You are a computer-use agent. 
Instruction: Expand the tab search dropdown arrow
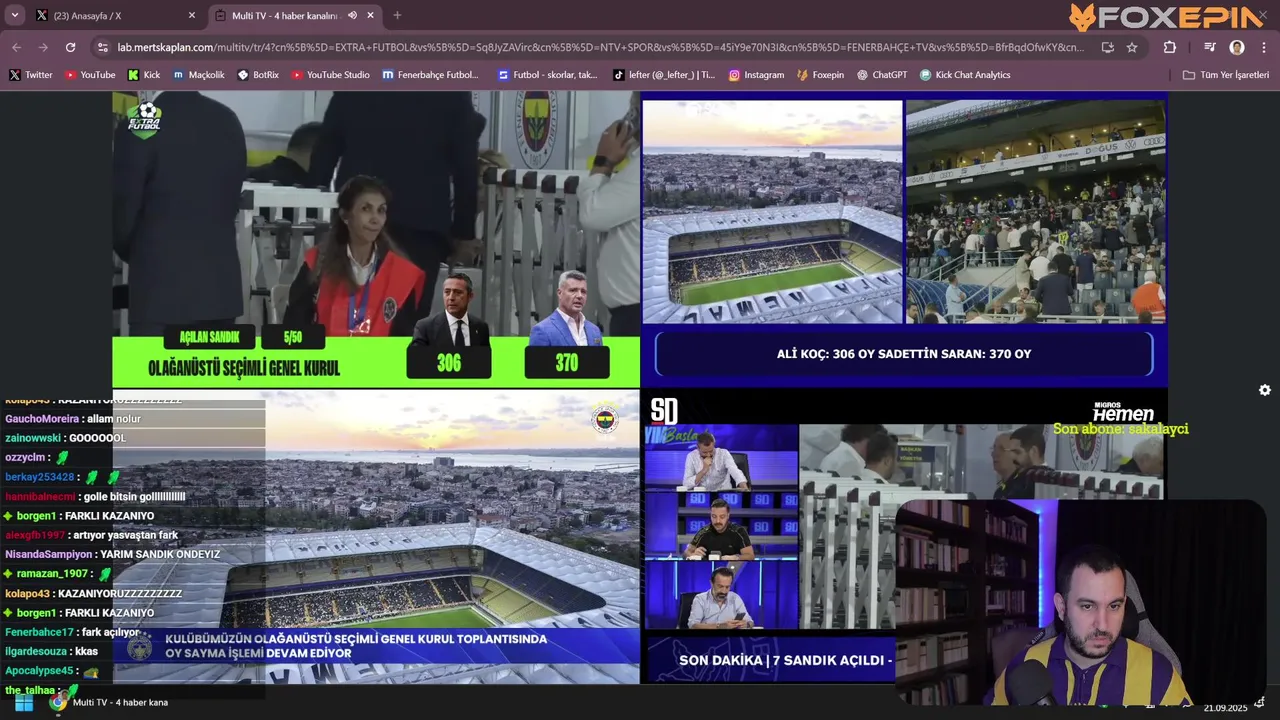tap(14, 15)
